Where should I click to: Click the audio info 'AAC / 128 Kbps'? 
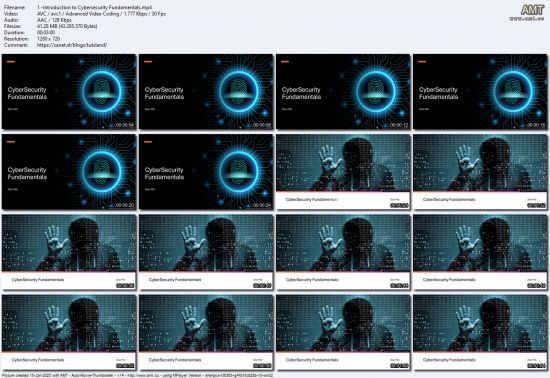click(x=54, y=20)
